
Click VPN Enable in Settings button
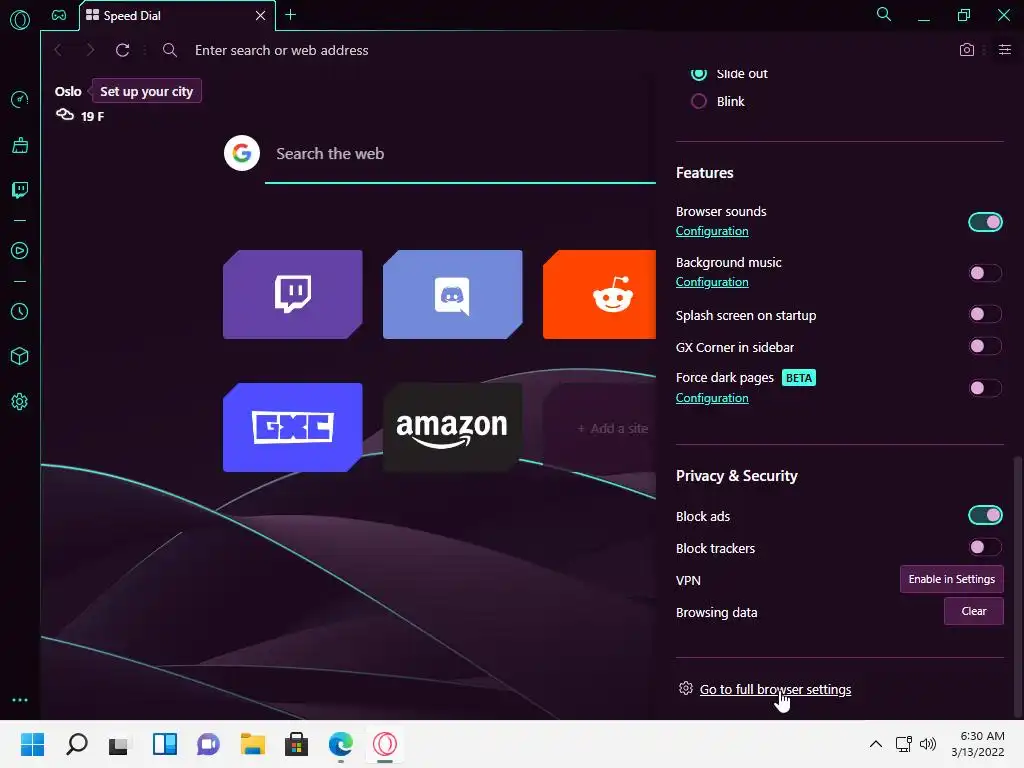click(x=952, y=579)
